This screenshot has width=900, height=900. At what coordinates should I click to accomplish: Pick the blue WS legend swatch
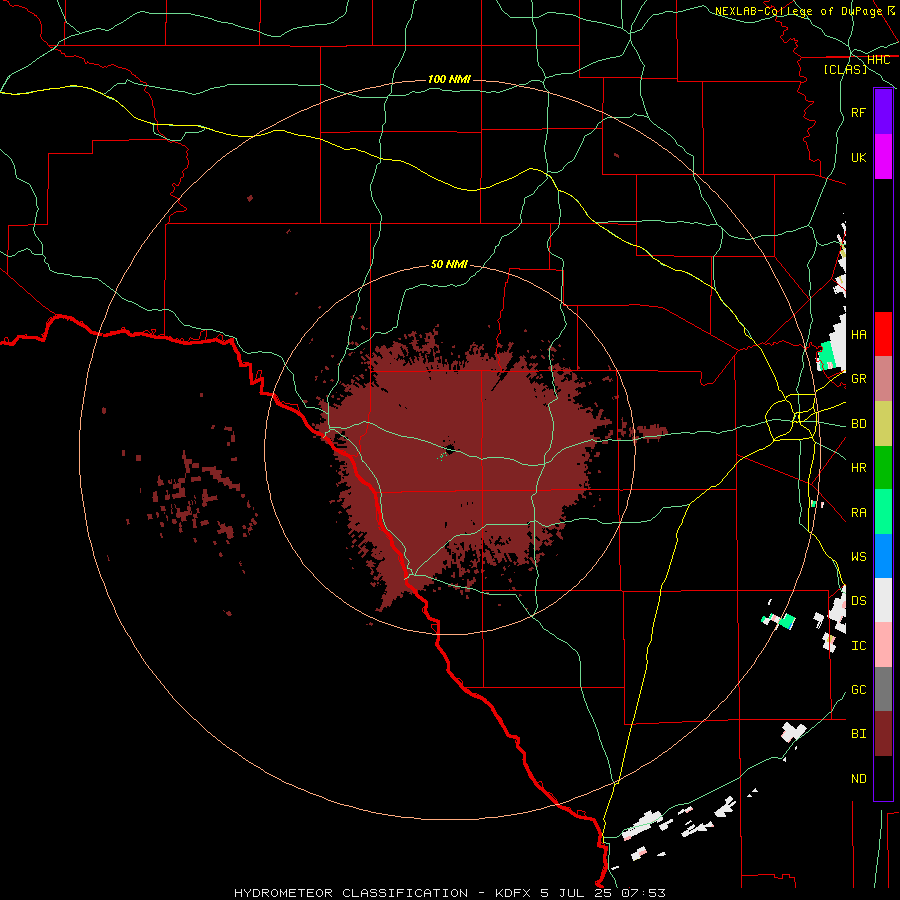click(x=883, y=556)
